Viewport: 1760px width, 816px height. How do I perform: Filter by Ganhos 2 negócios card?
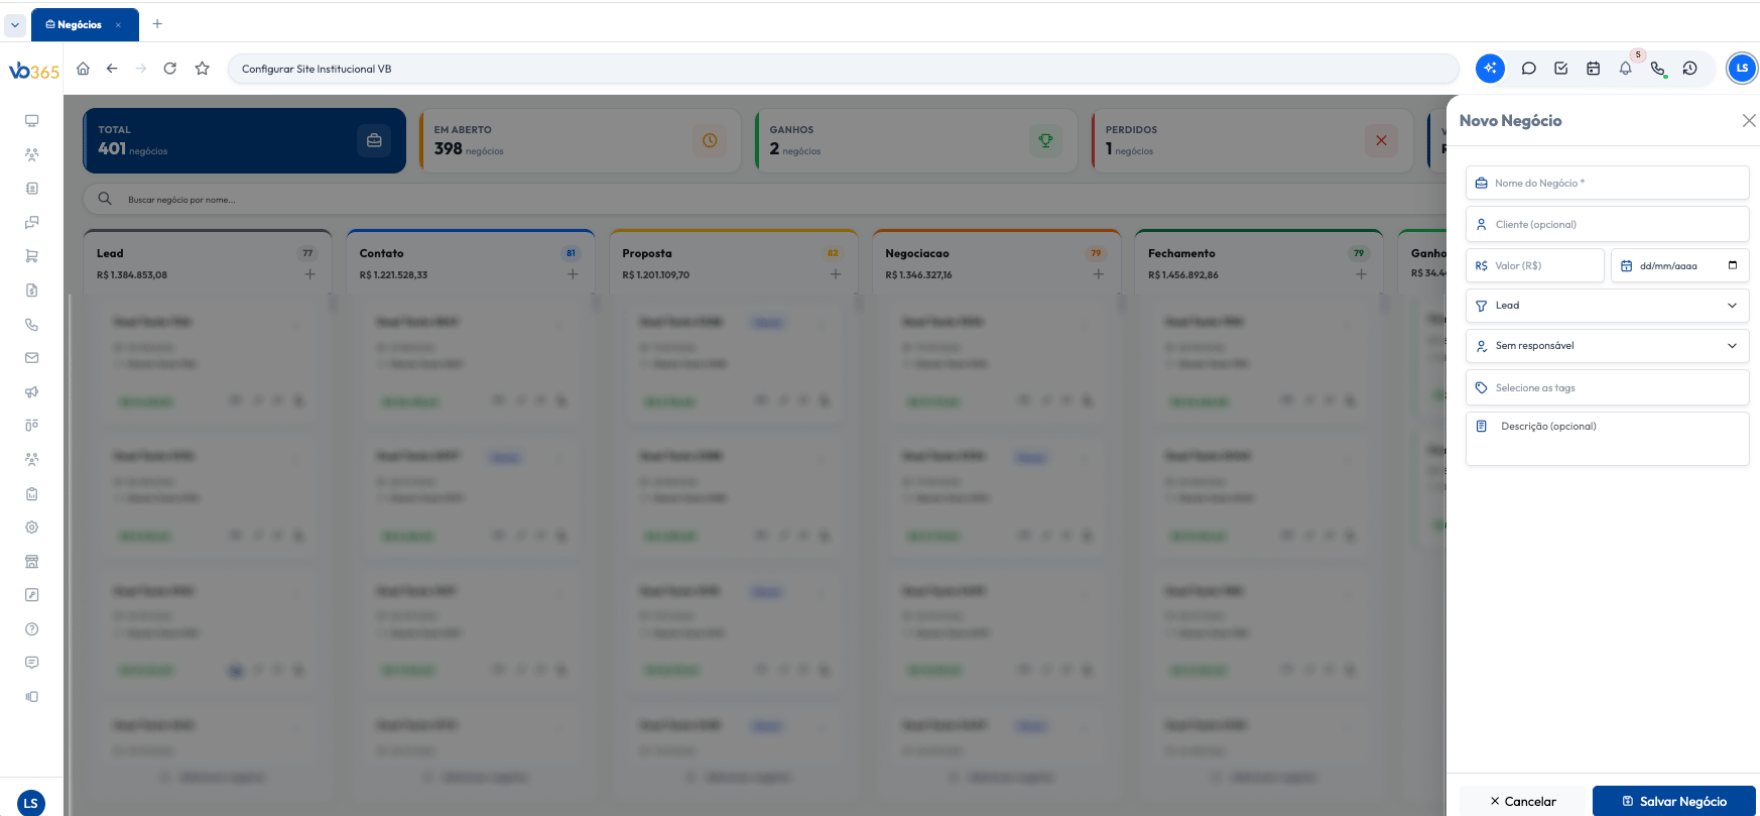click(x=916, y=141)
